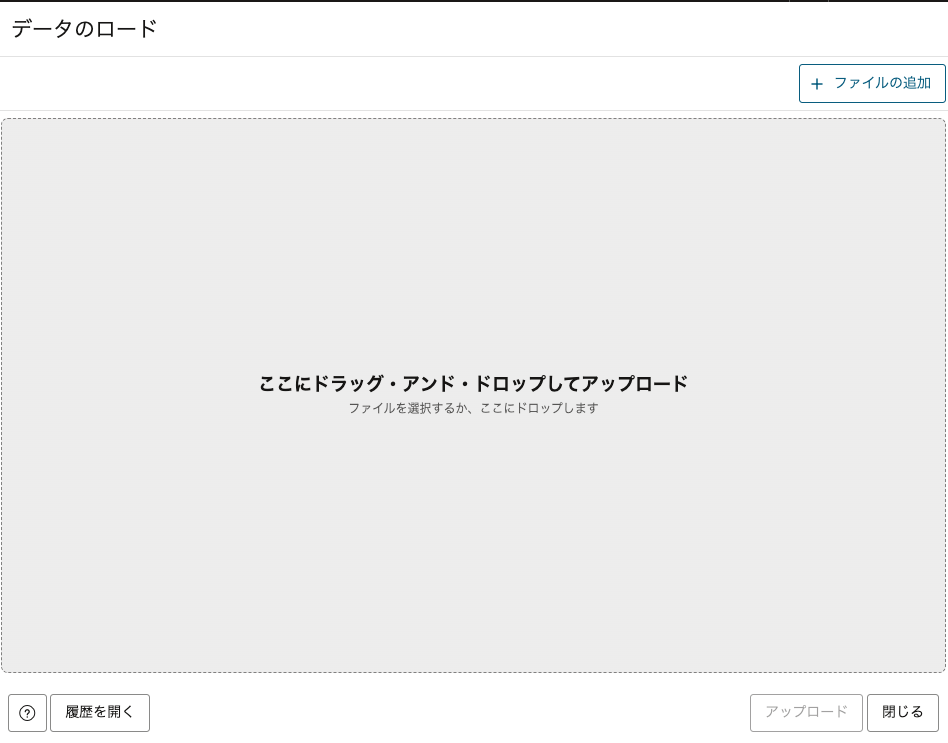Click the dark bar at top of window
The height and width of the screenshot is (743, 948).
point(473,3)
